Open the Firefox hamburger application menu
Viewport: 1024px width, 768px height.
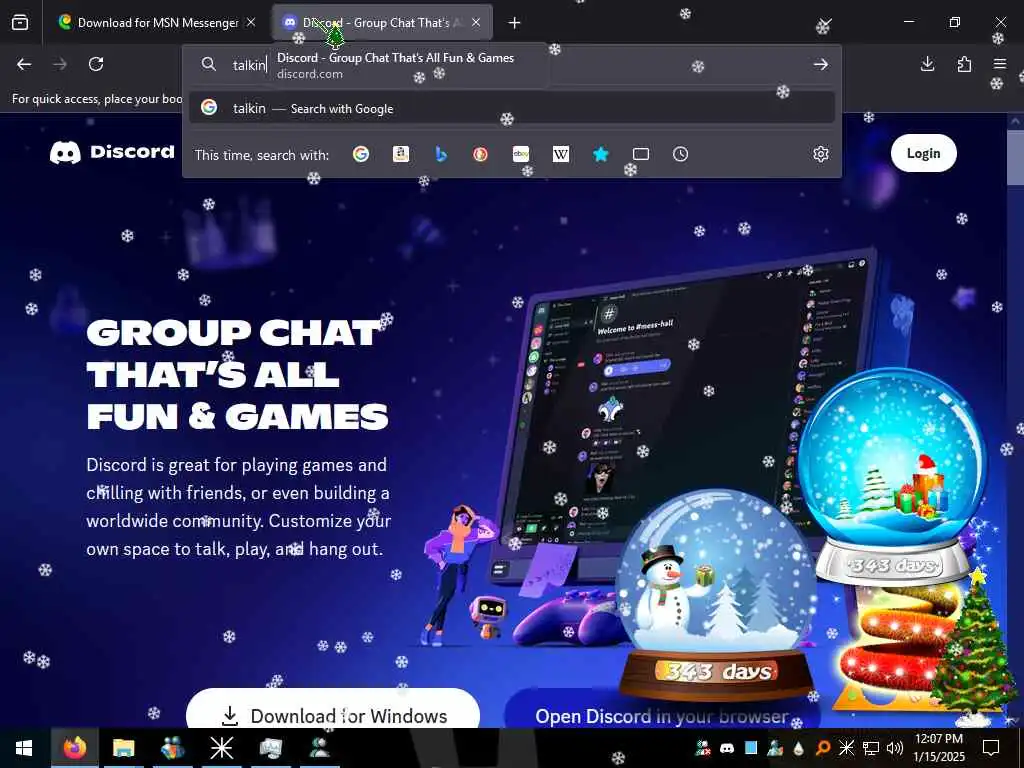(1000, 64)
